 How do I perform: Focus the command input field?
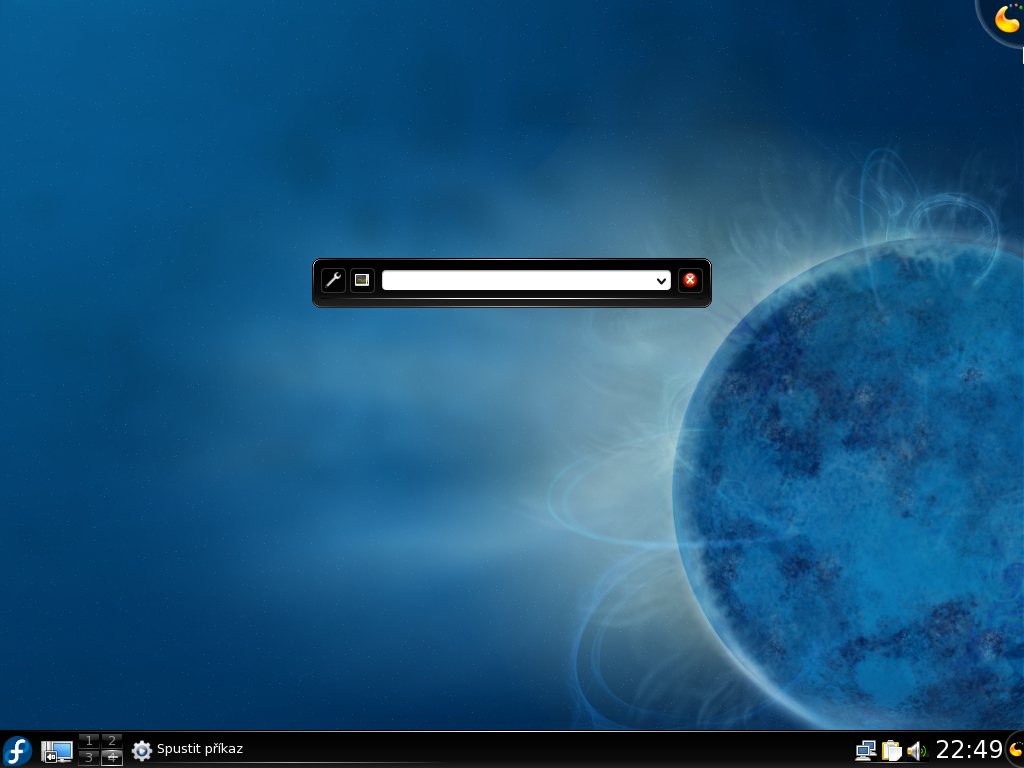pos(526,280)
